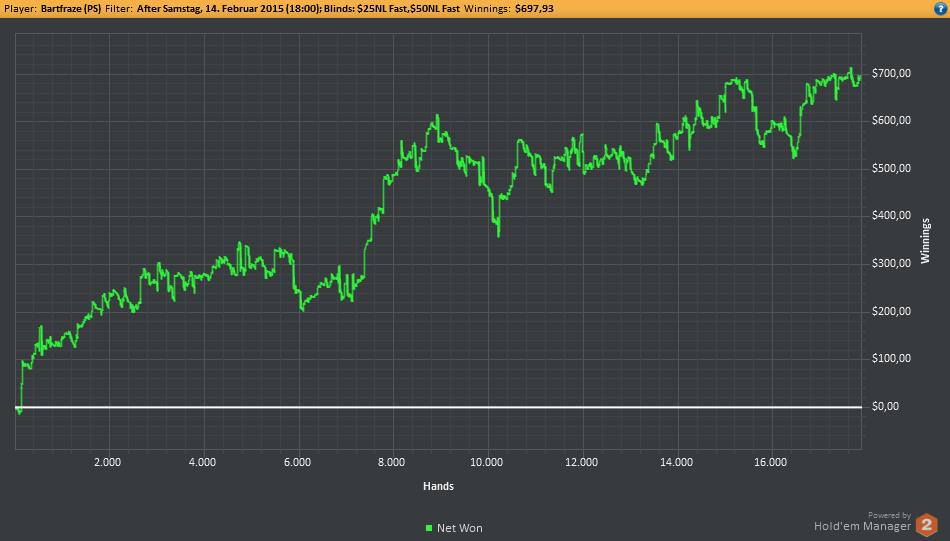The width and height of the screenshot is (950, 541).
Task: Click the Powered by Hold'em Manager text
Action: tap(863, 522)
